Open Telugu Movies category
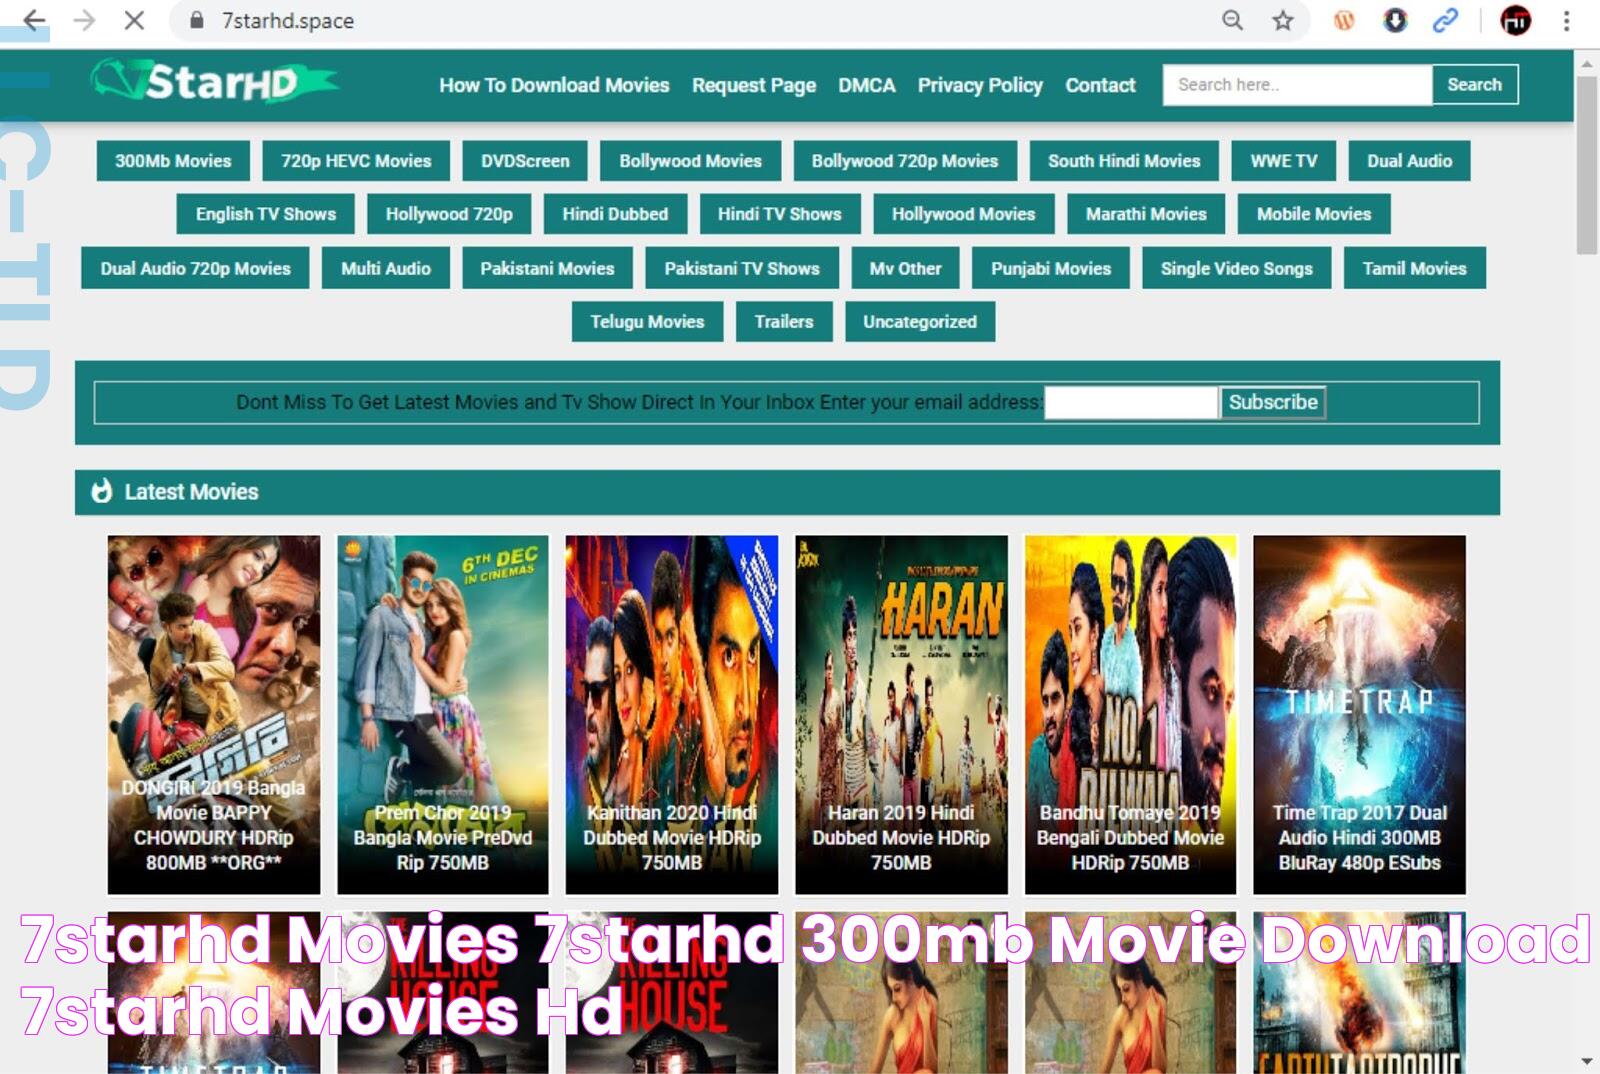This screenshot has height=1074, width=1600. pos(647,322)
